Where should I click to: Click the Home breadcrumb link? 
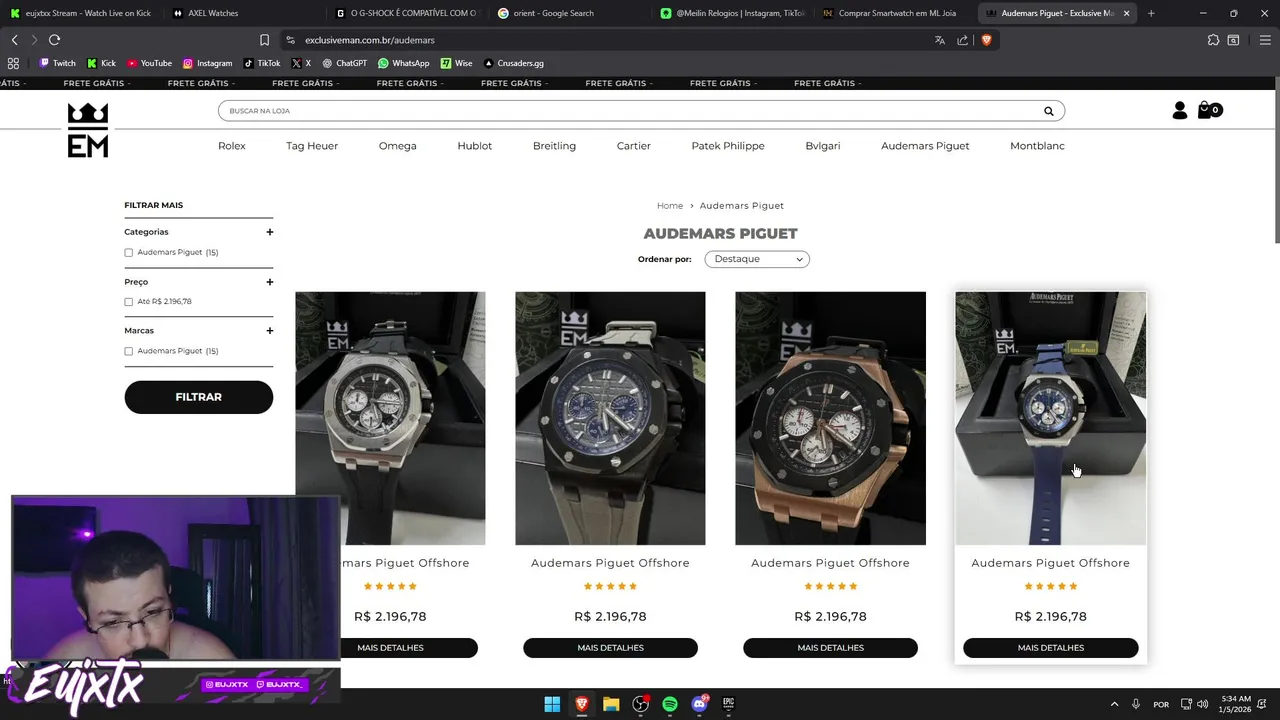point(670,206)
